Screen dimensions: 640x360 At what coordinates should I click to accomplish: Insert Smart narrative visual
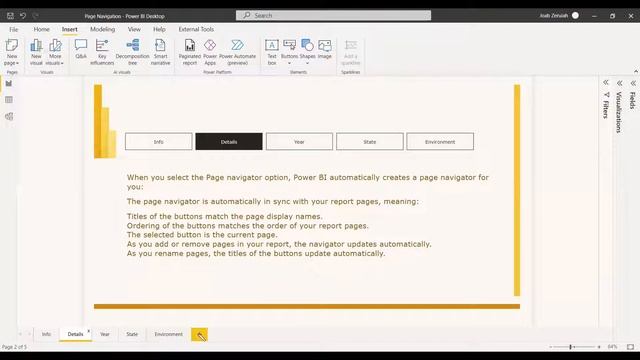160,52
